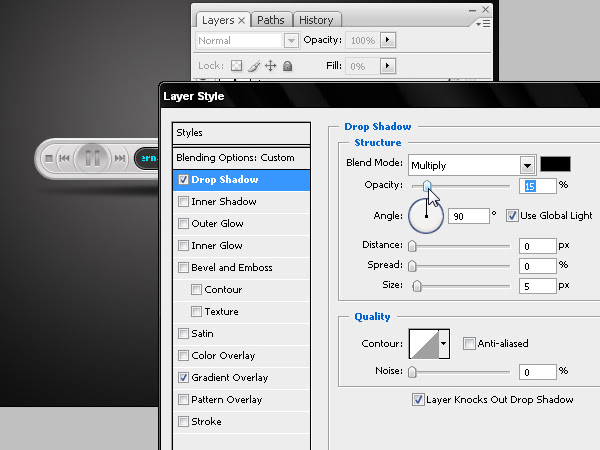Click the stop button on the player

pos(49,158)
